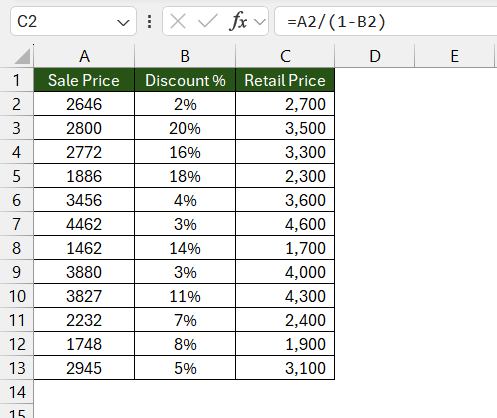Screen dimensions: 497x418
Task: Select the 20% discount cell
Action: pos(185,128)
